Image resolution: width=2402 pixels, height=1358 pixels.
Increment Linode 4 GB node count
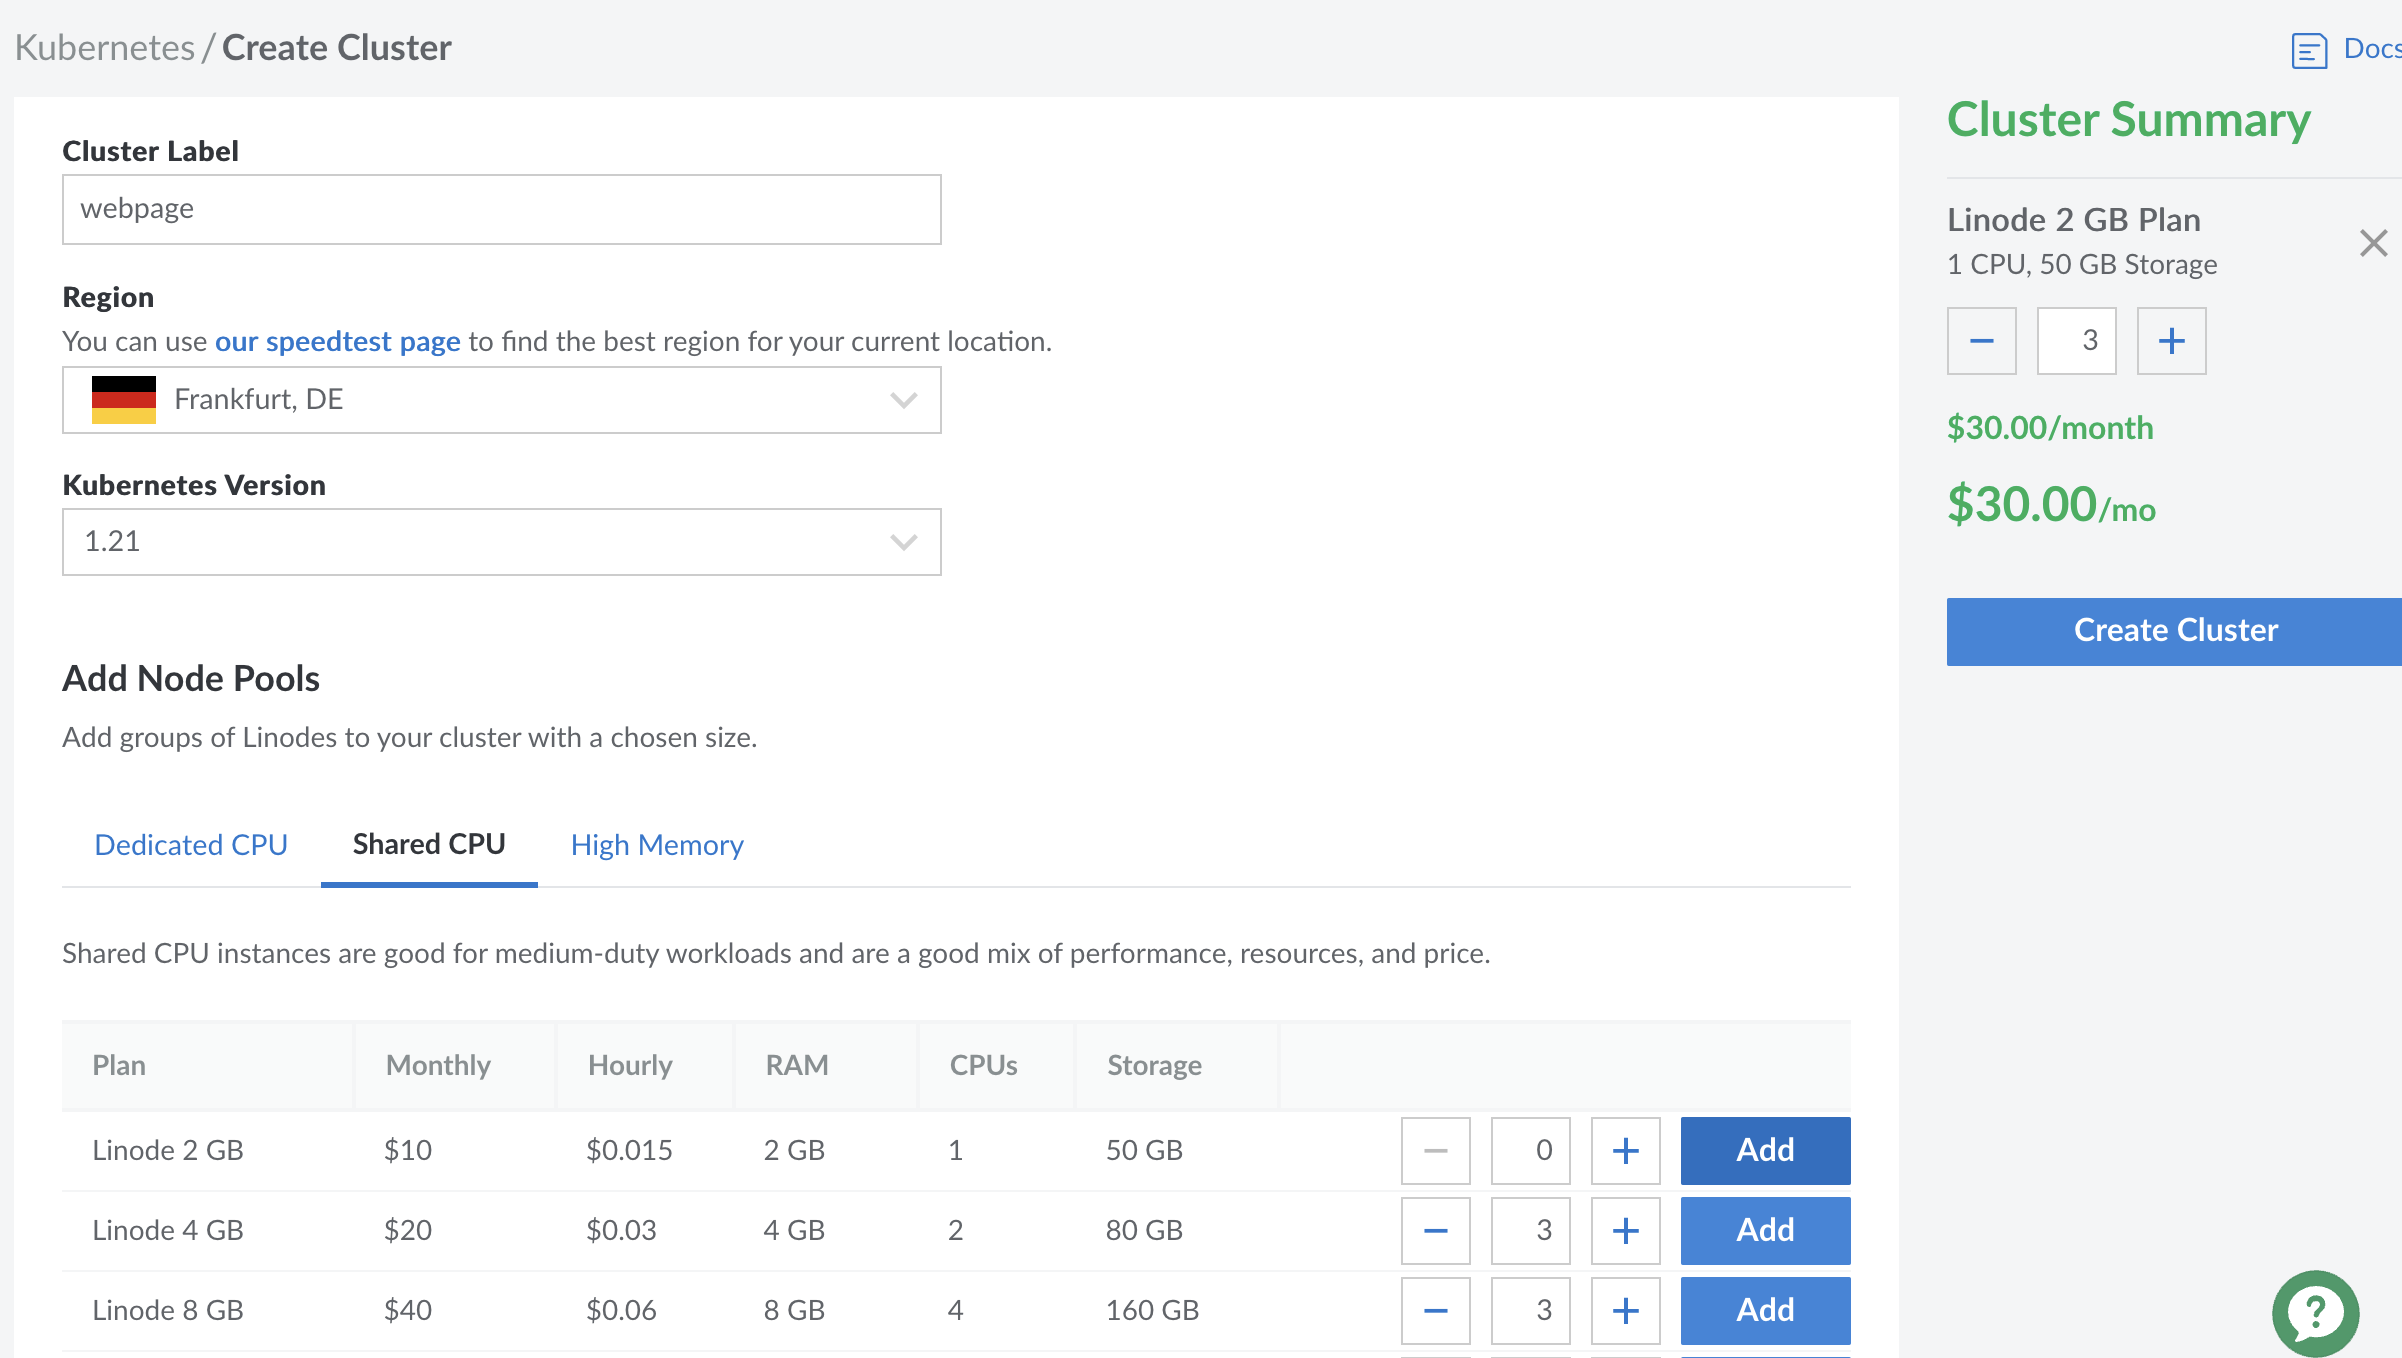(1625, 1230)
